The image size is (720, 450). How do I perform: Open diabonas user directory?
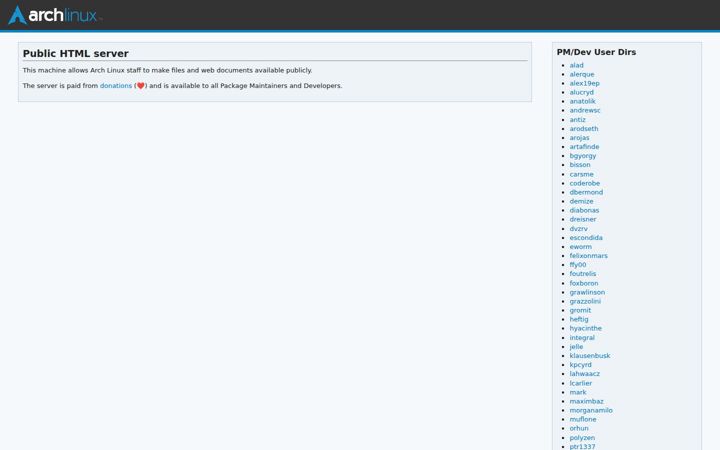click(584, 210)
